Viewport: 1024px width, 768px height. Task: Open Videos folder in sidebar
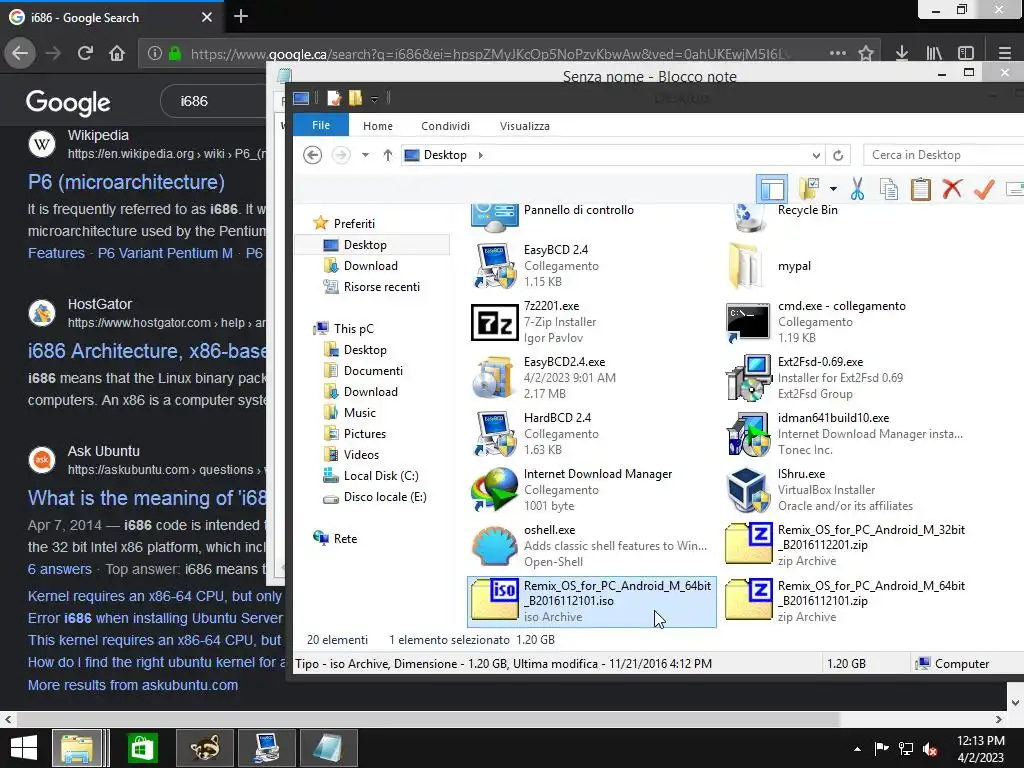(x=361, y=455)
